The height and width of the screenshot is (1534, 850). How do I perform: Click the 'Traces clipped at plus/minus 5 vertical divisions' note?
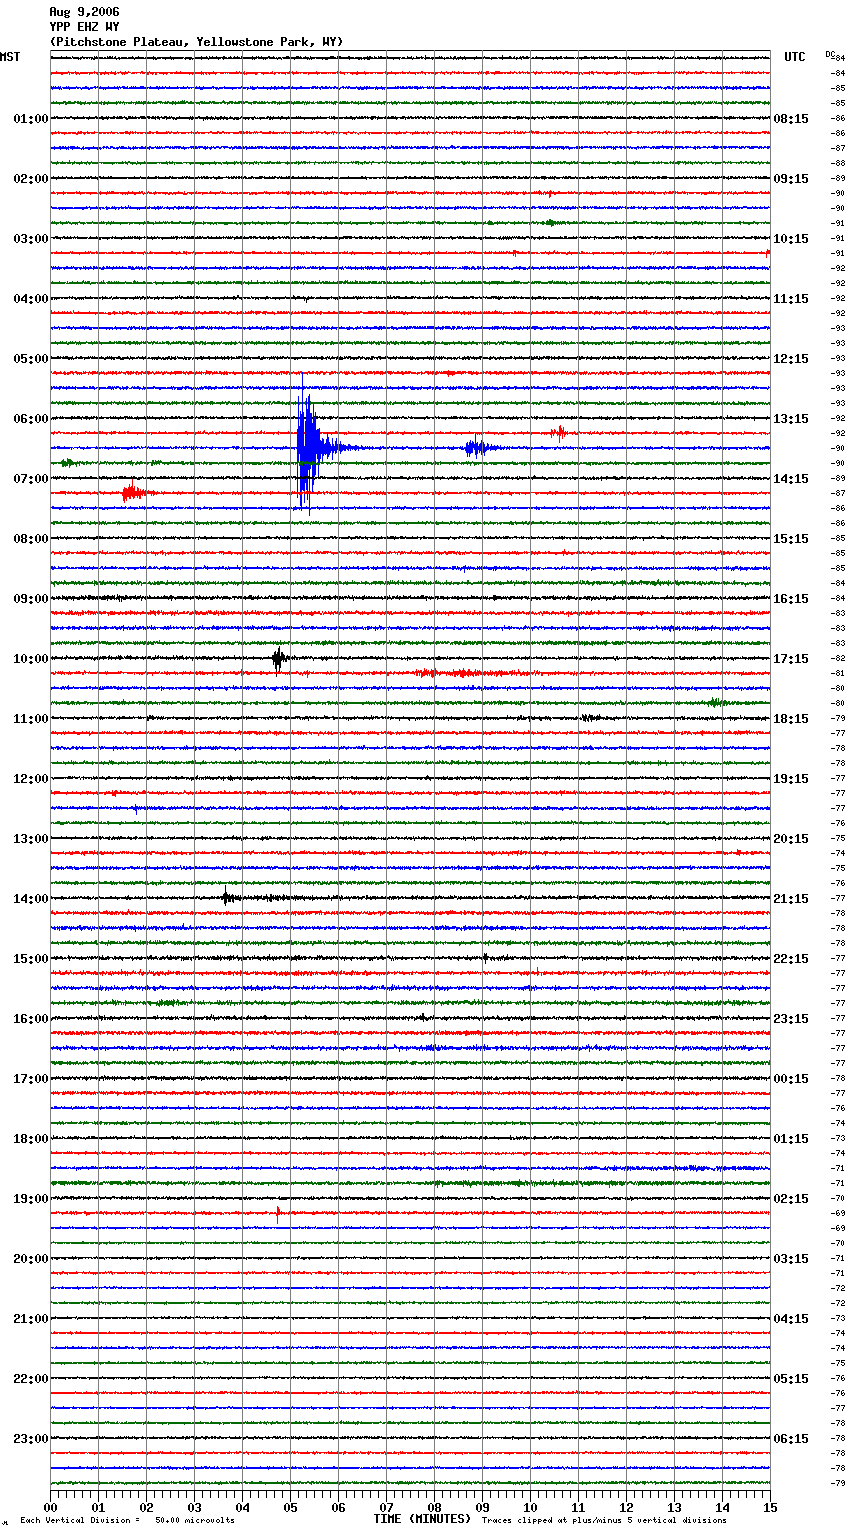604,1521
